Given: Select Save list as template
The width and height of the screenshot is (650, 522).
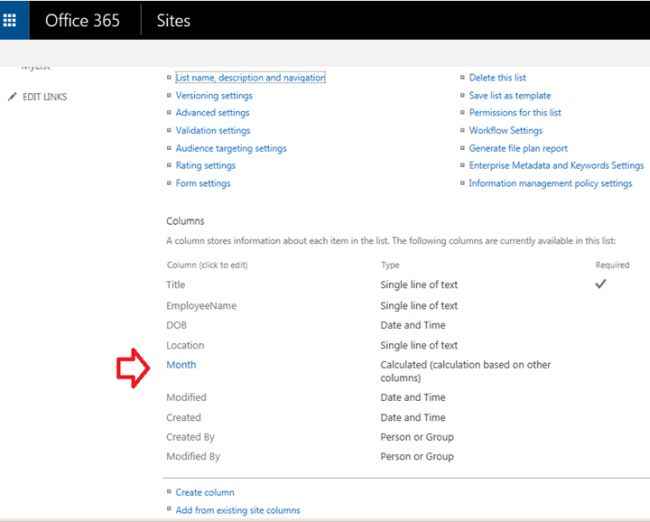Looking at the screenshot, I should (x=510, y=96).
